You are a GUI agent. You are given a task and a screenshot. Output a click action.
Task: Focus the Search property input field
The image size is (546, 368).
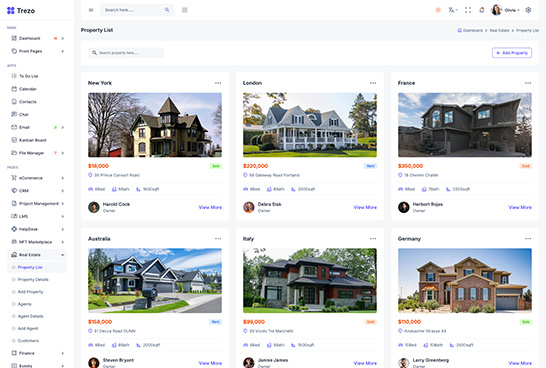point(126,53)
